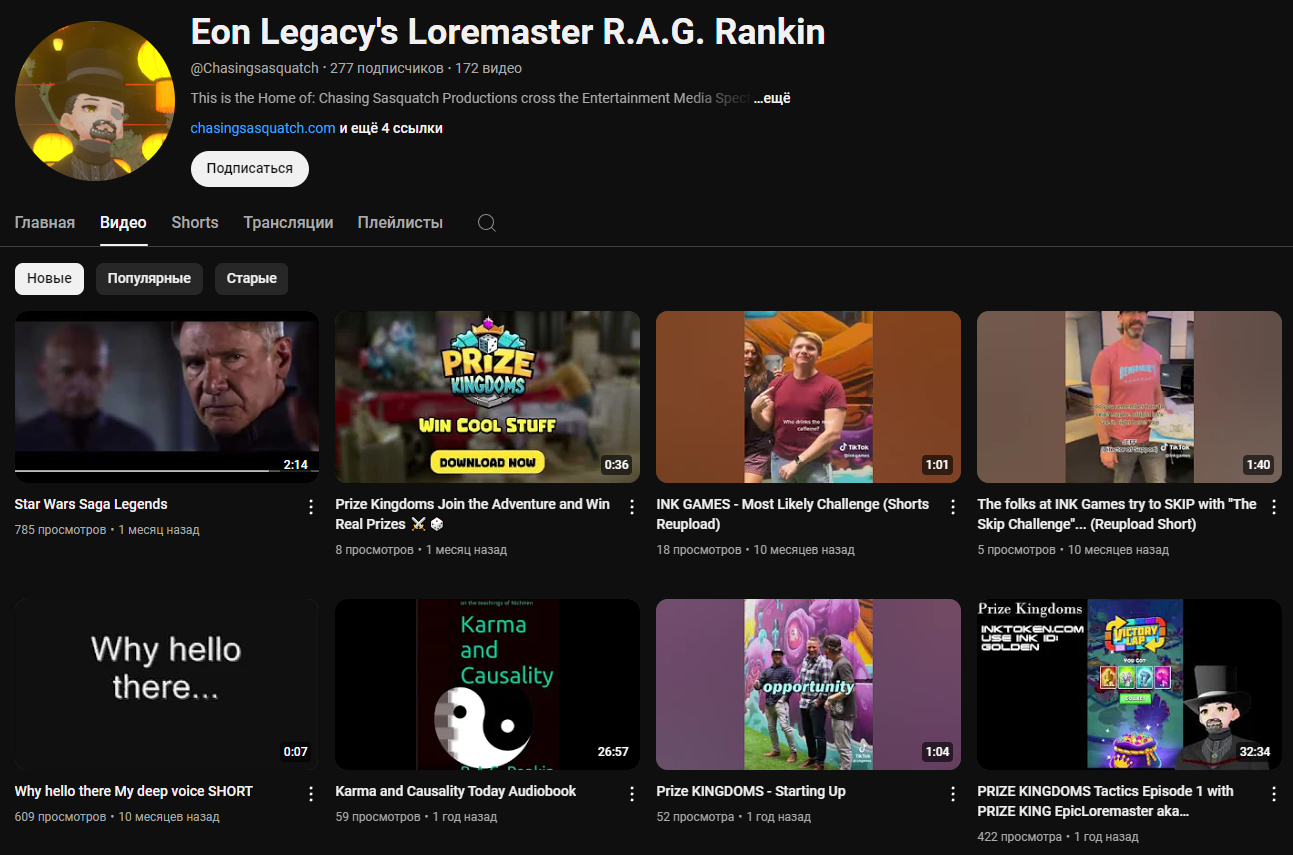Viewport: 1293px width, 855px height.
Task: Open Karma and Causality Today Audiobook title
Action: (456, 791)
